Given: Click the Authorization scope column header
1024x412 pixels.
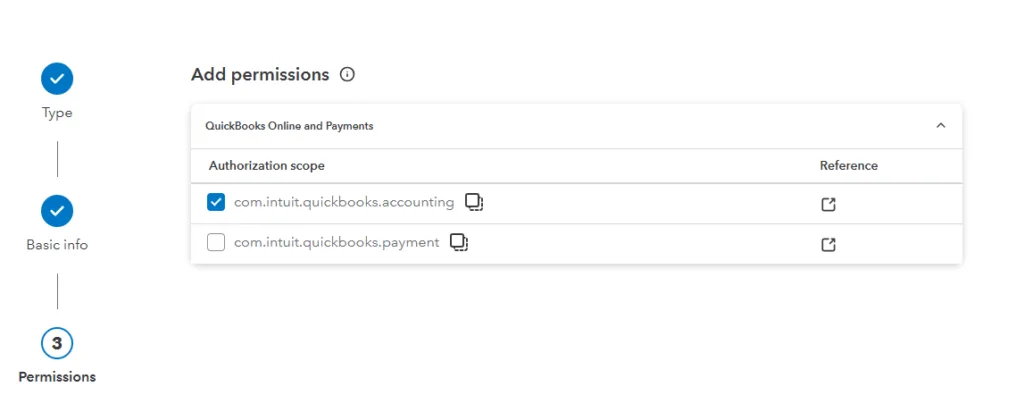Looking at the screenshot, I should click(x=266, y=166).
